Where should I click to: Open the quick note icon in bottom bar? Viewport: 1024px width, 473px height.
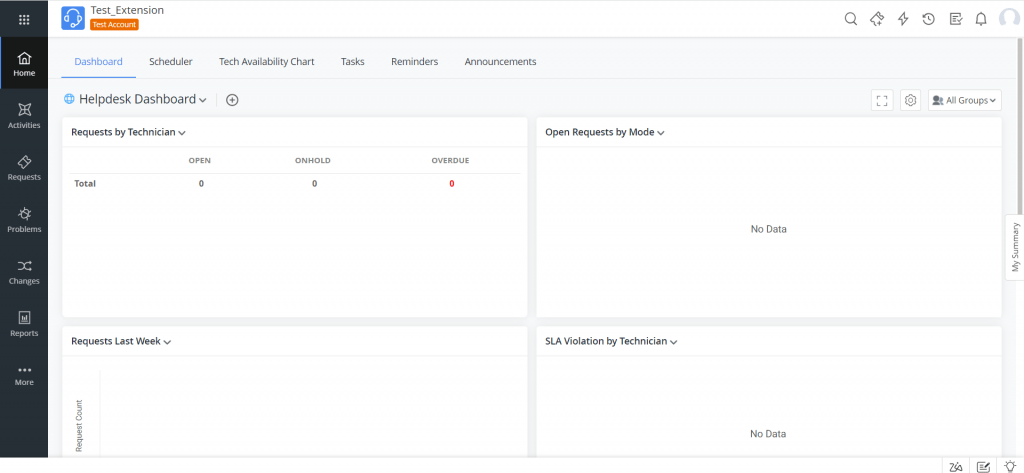(x=983, y=466)
